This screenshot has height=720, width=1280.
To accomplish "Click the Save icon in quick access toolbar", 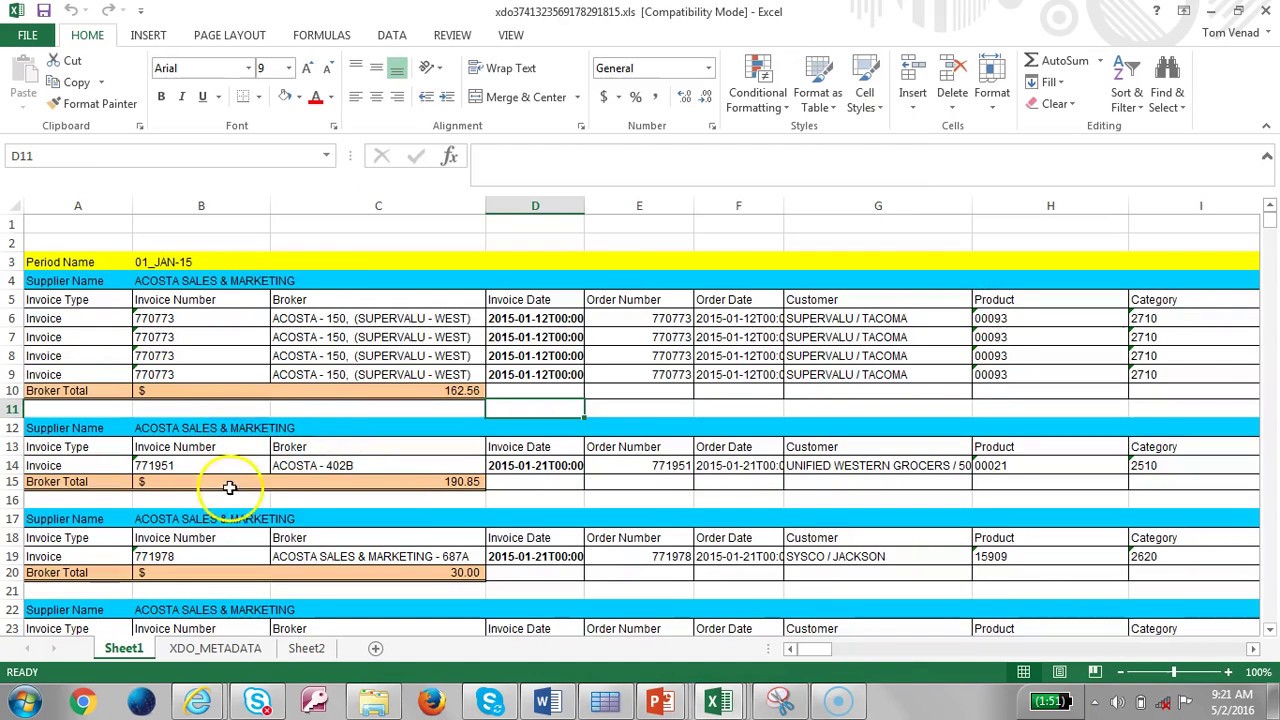I will pyautogui.click(x=44, y=11).
